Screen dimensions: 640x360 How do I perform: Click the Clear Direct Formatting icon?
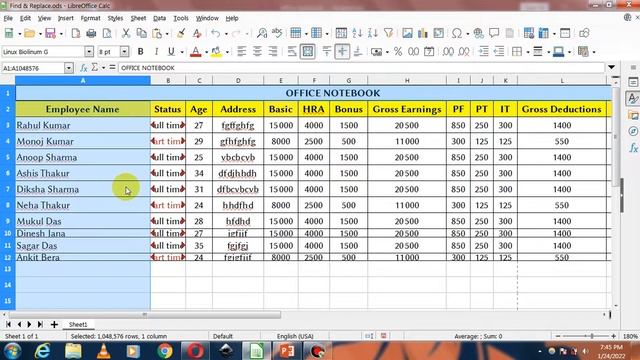click(x=197, y=33)
